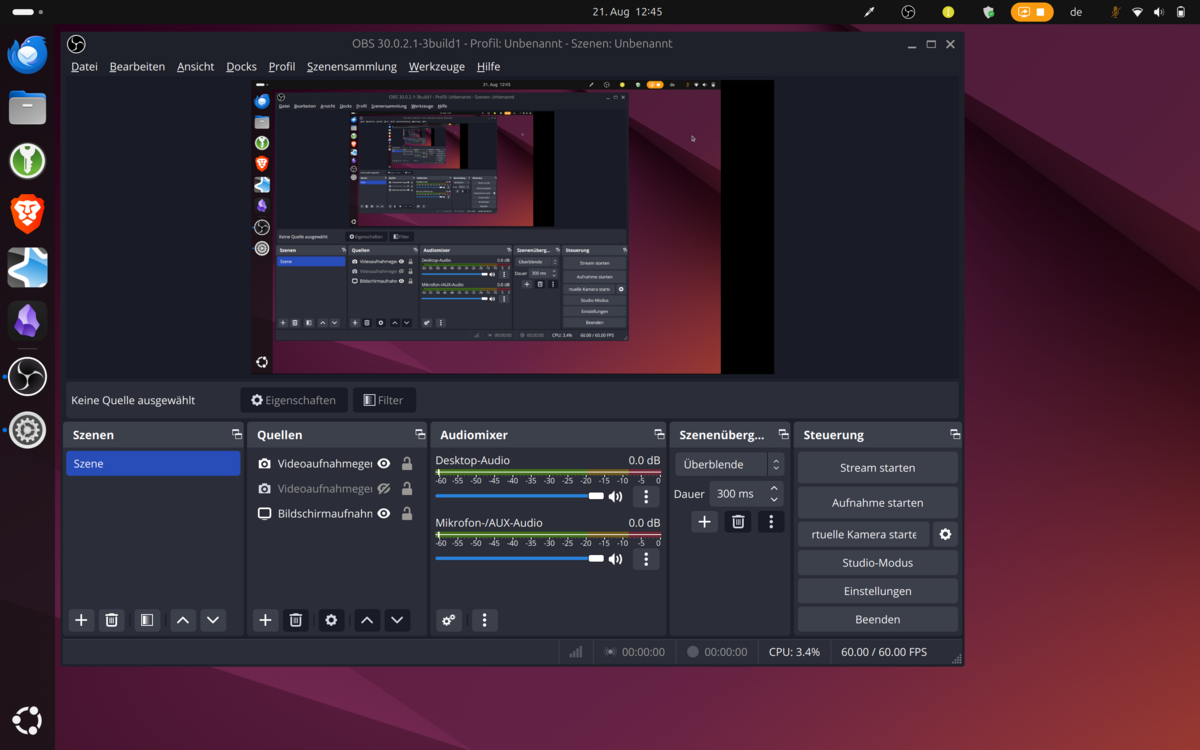This screenshot has height=750, width=1200.
Task: Open the Werkzeuge menu
Action: 437,66
